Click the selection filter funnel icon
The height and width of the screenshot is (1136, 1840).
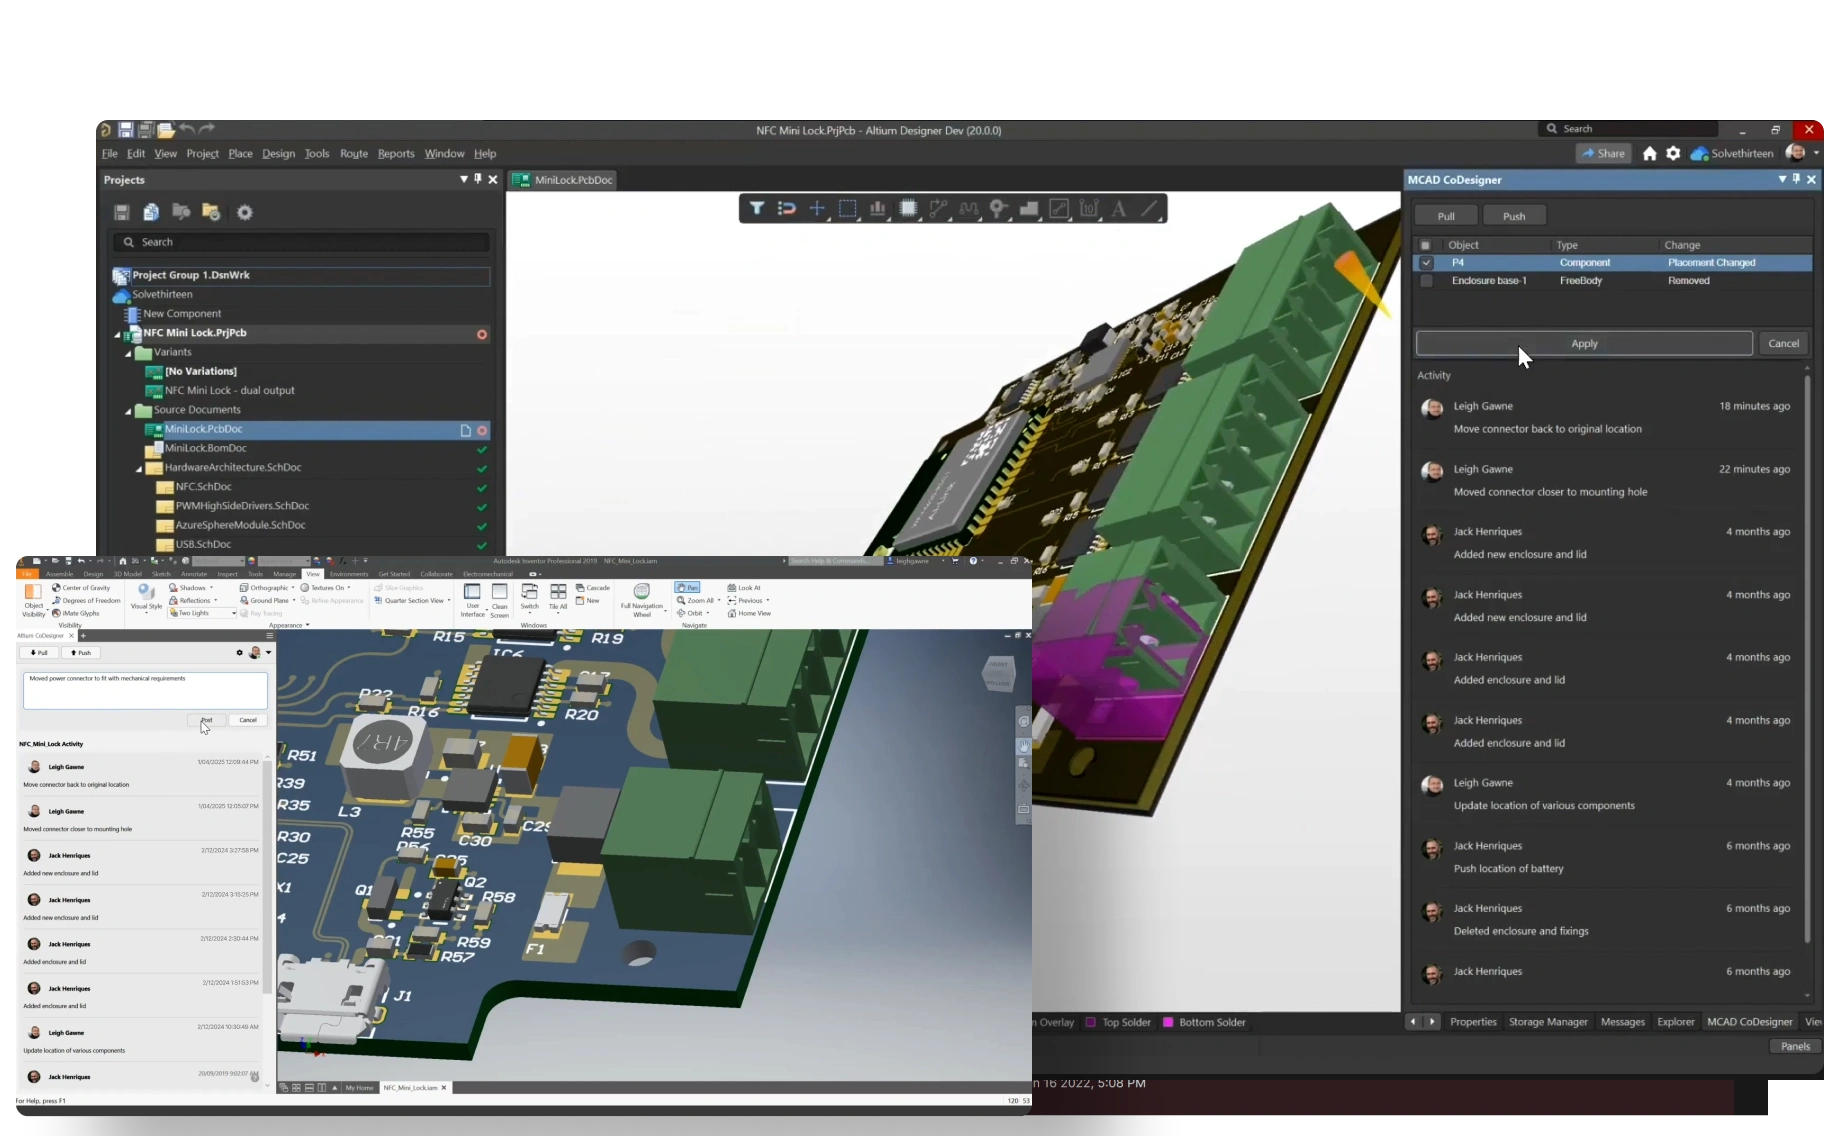pos(757,209)
